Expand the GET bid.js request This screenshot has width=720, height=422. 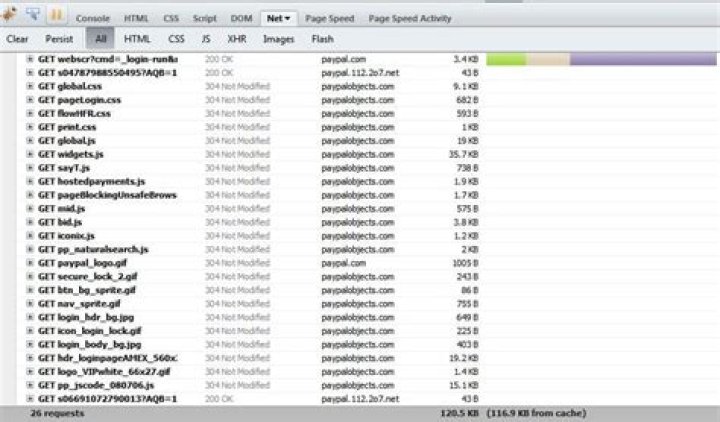coord(30,222)
